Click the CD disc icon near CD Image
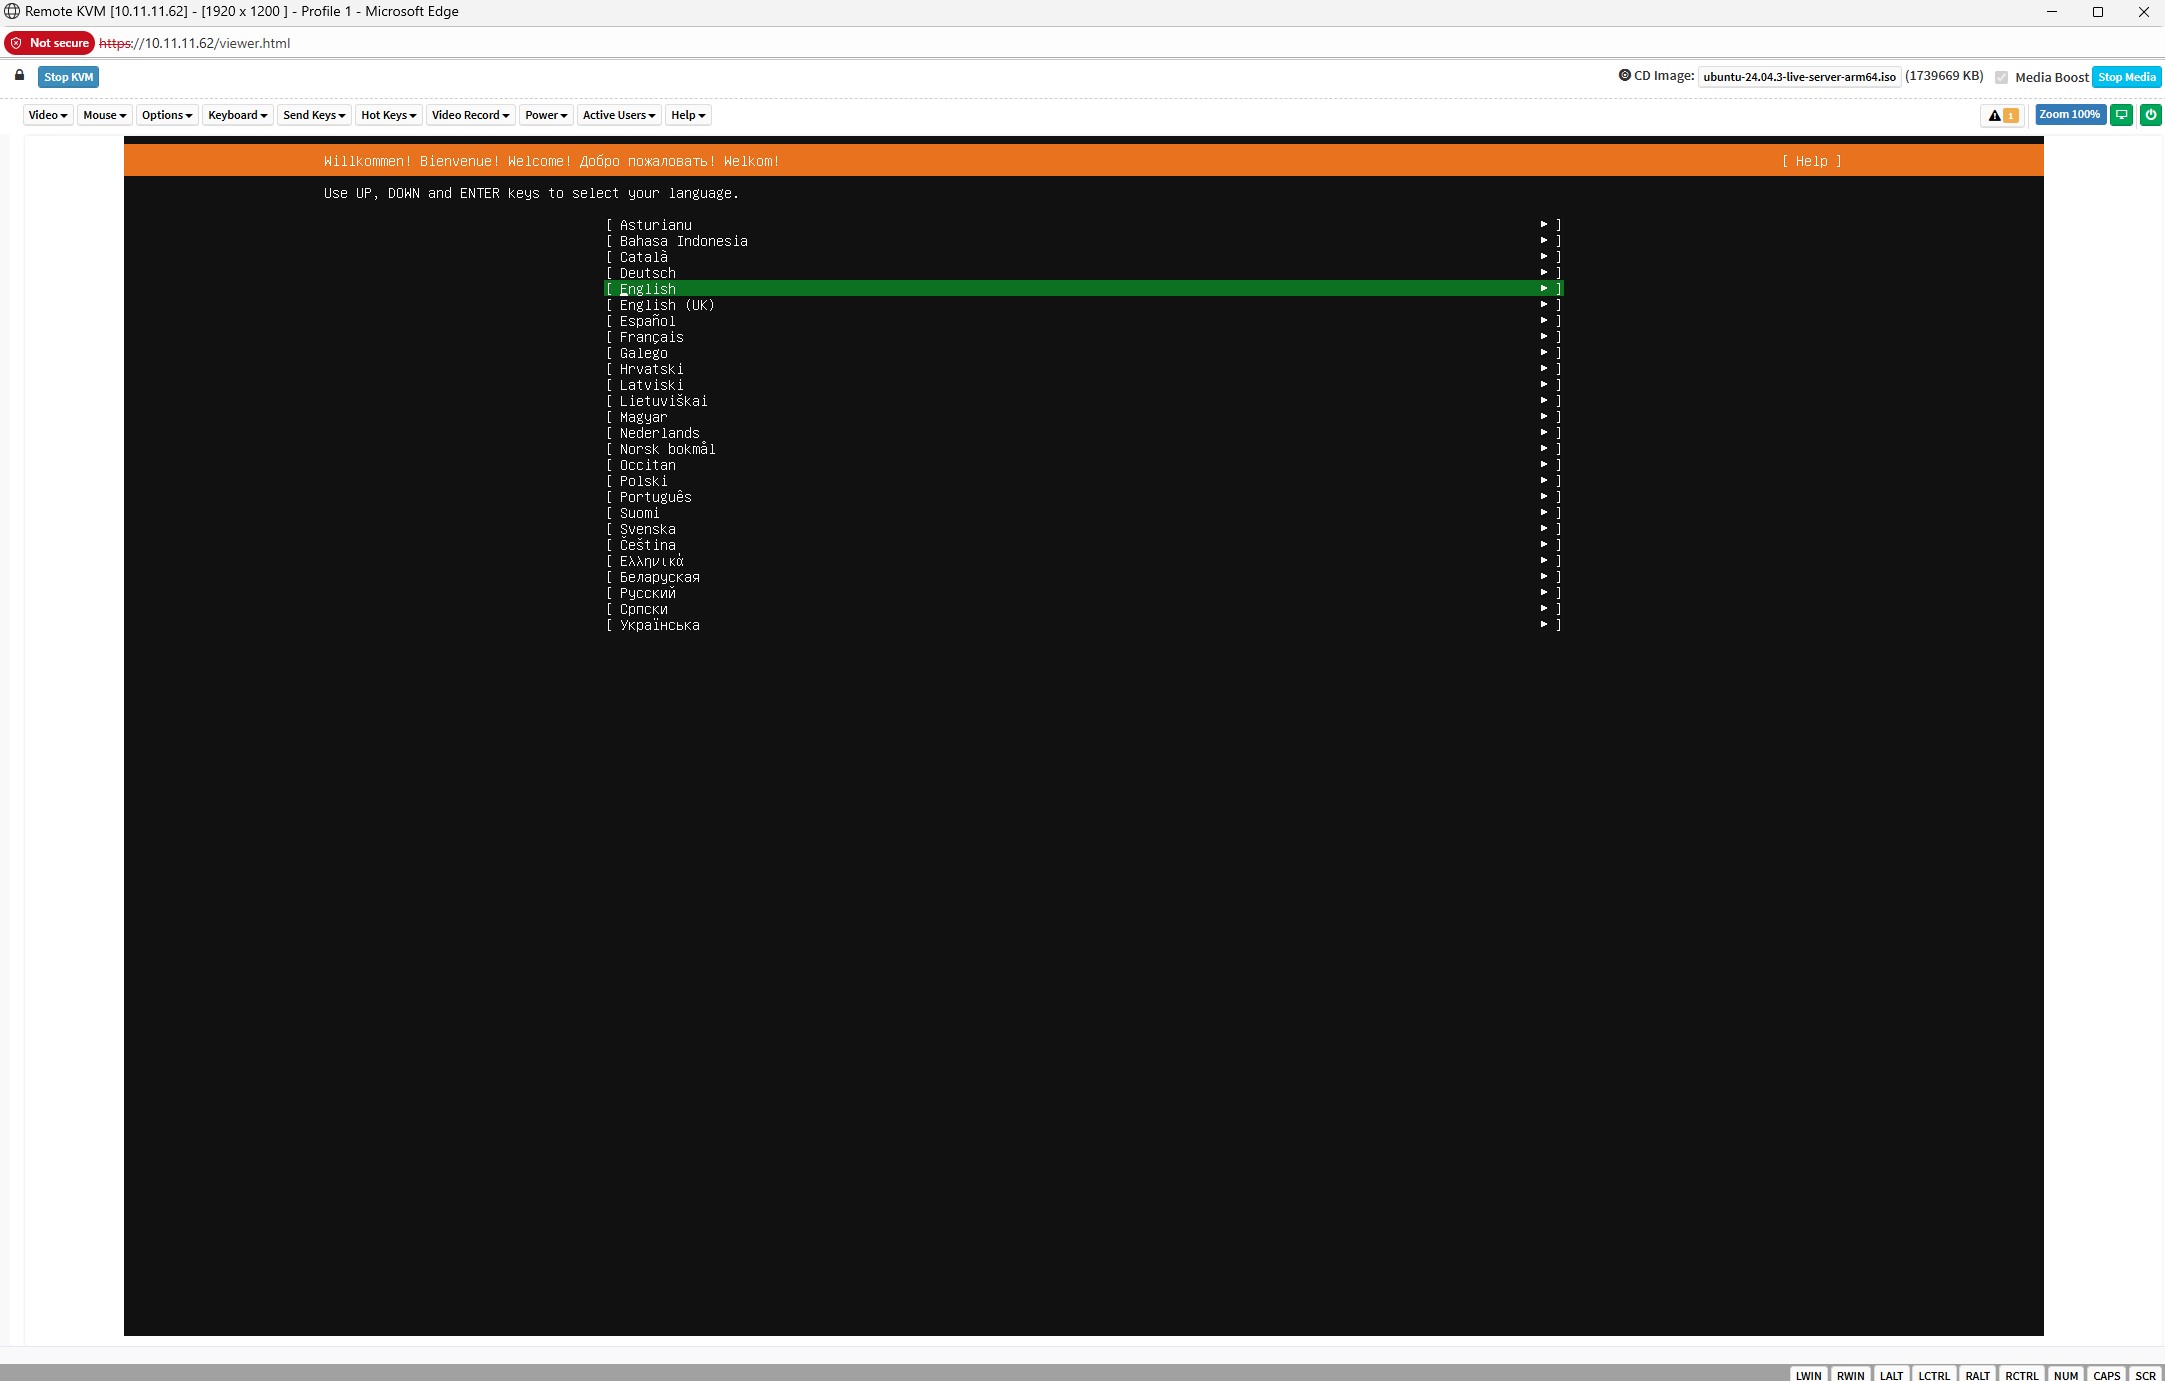 coord(1624,76)
